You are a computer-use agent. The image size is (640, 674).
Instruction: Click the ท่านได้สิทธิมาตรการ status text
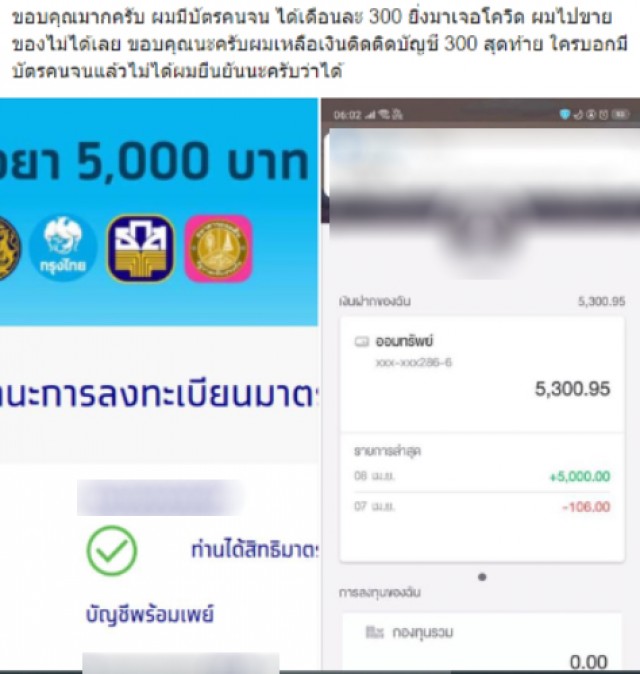tap(254, 550)
